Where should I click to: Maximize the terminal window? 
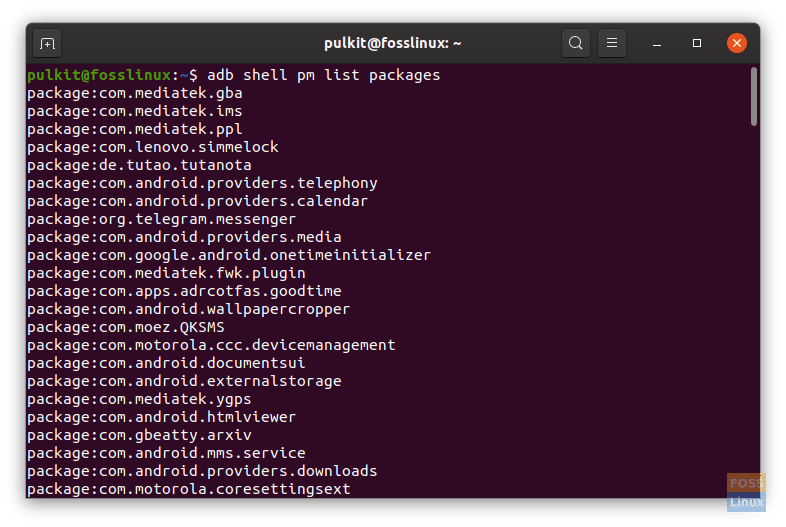(697, 43)
